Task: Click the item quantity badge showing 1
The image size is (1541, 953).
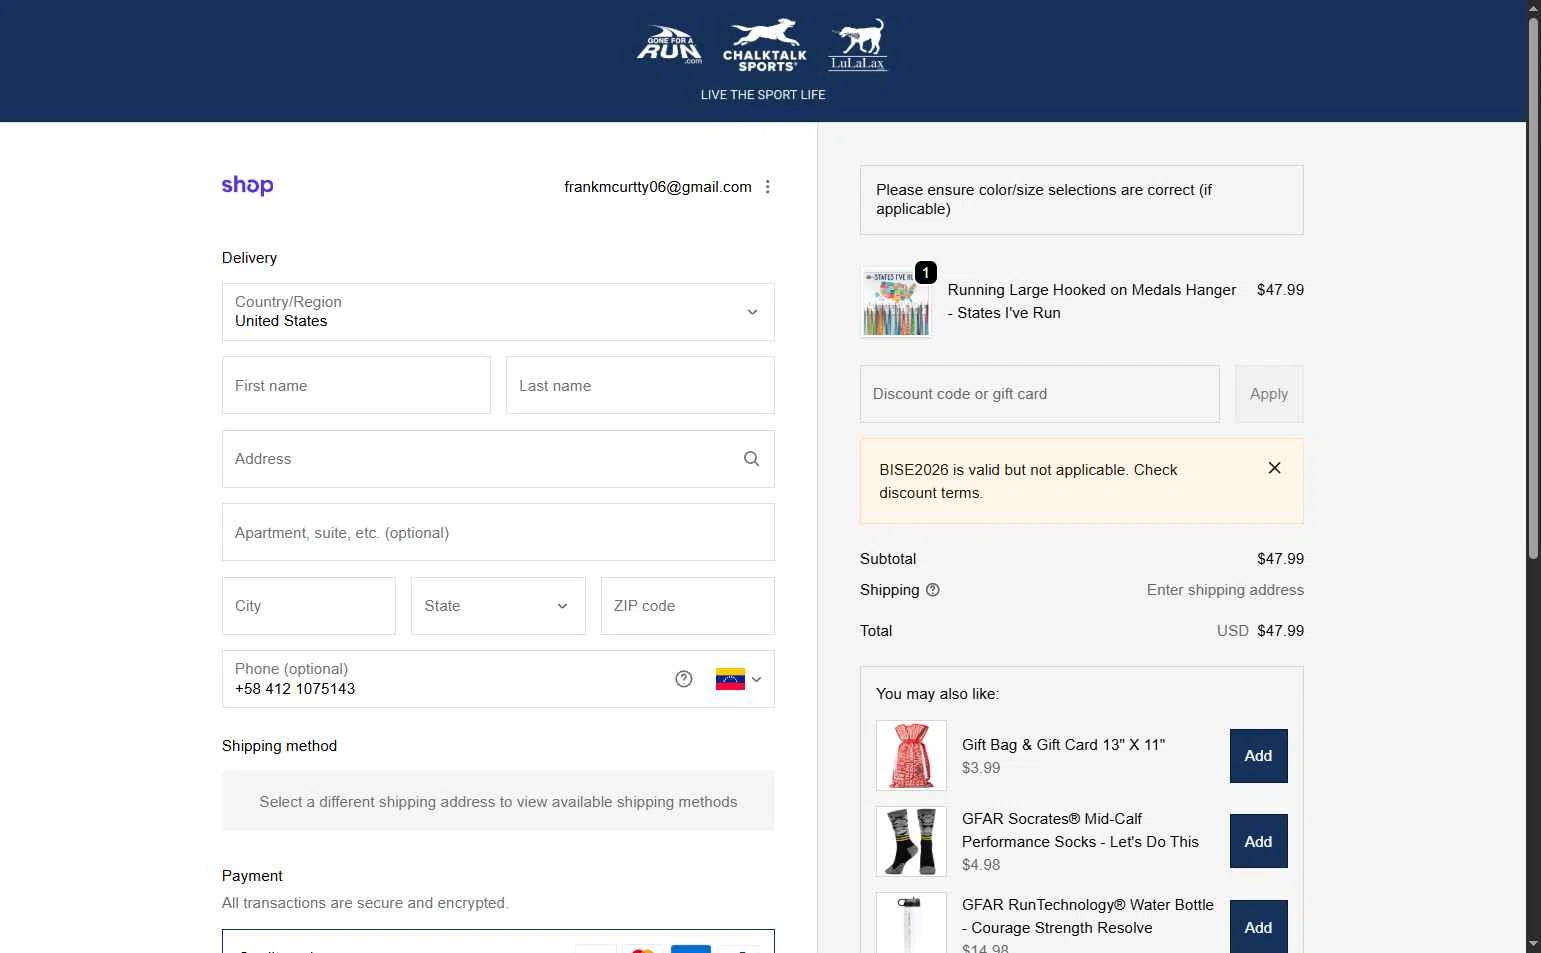Action: click(x=926, y=273)
